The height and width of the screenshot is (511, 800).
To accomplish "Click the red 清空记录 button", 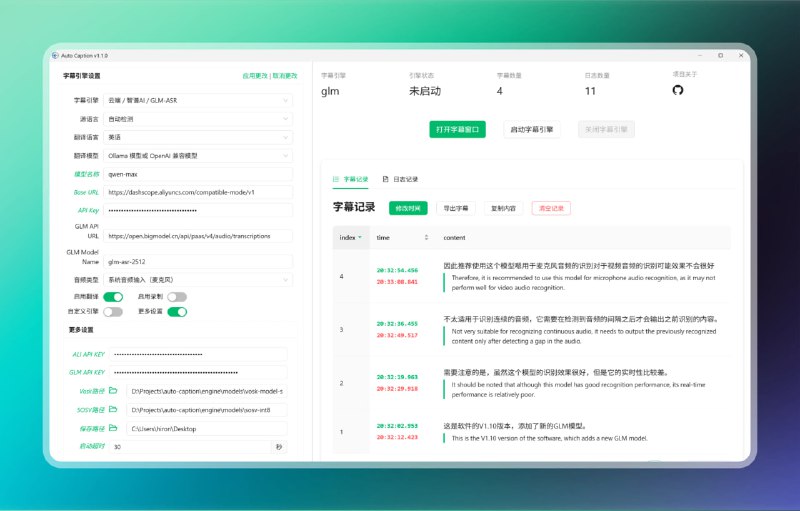I will [x=551, y=208].
